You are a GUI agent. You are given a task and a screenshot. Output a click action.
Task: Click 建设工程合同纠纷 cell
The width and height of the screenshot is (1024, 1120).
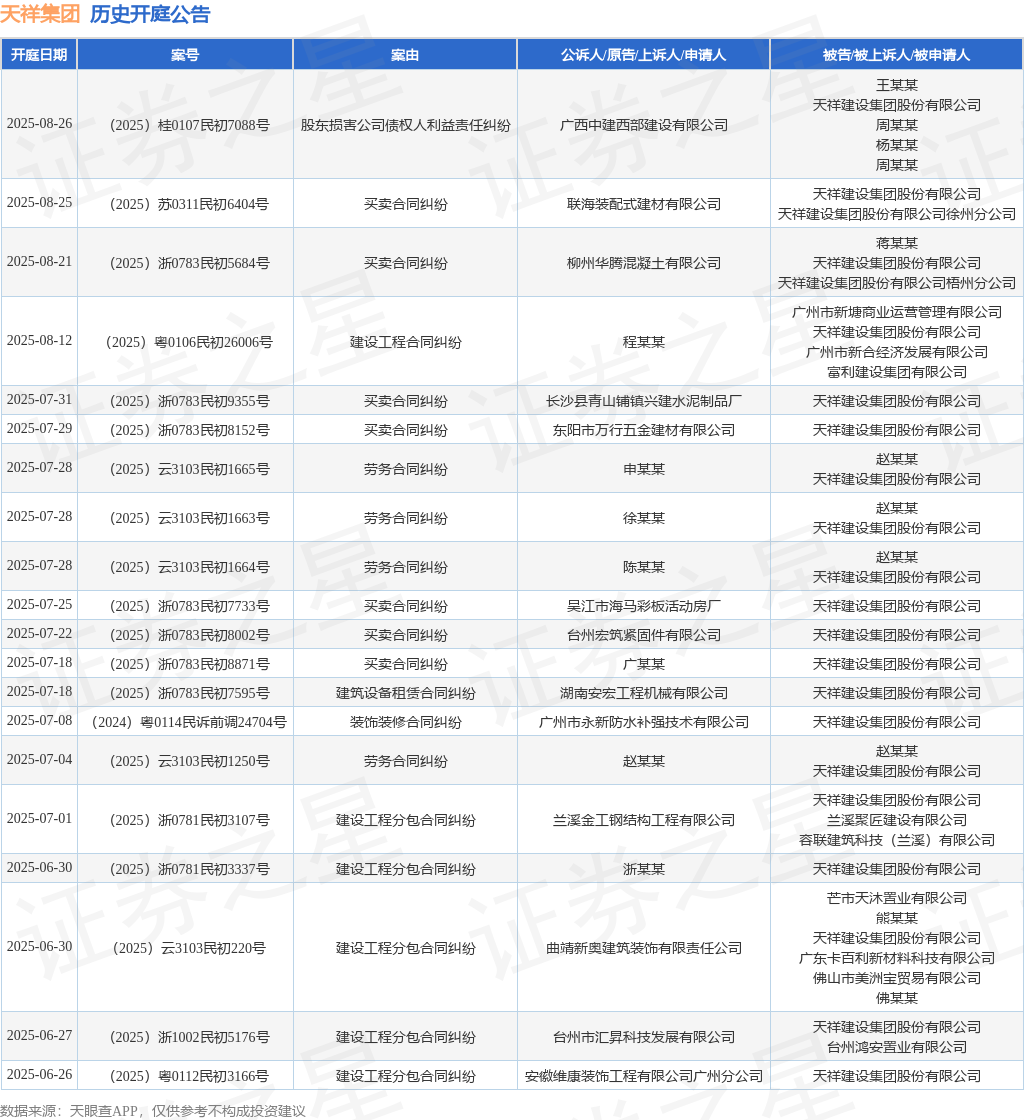click(405, 342)
